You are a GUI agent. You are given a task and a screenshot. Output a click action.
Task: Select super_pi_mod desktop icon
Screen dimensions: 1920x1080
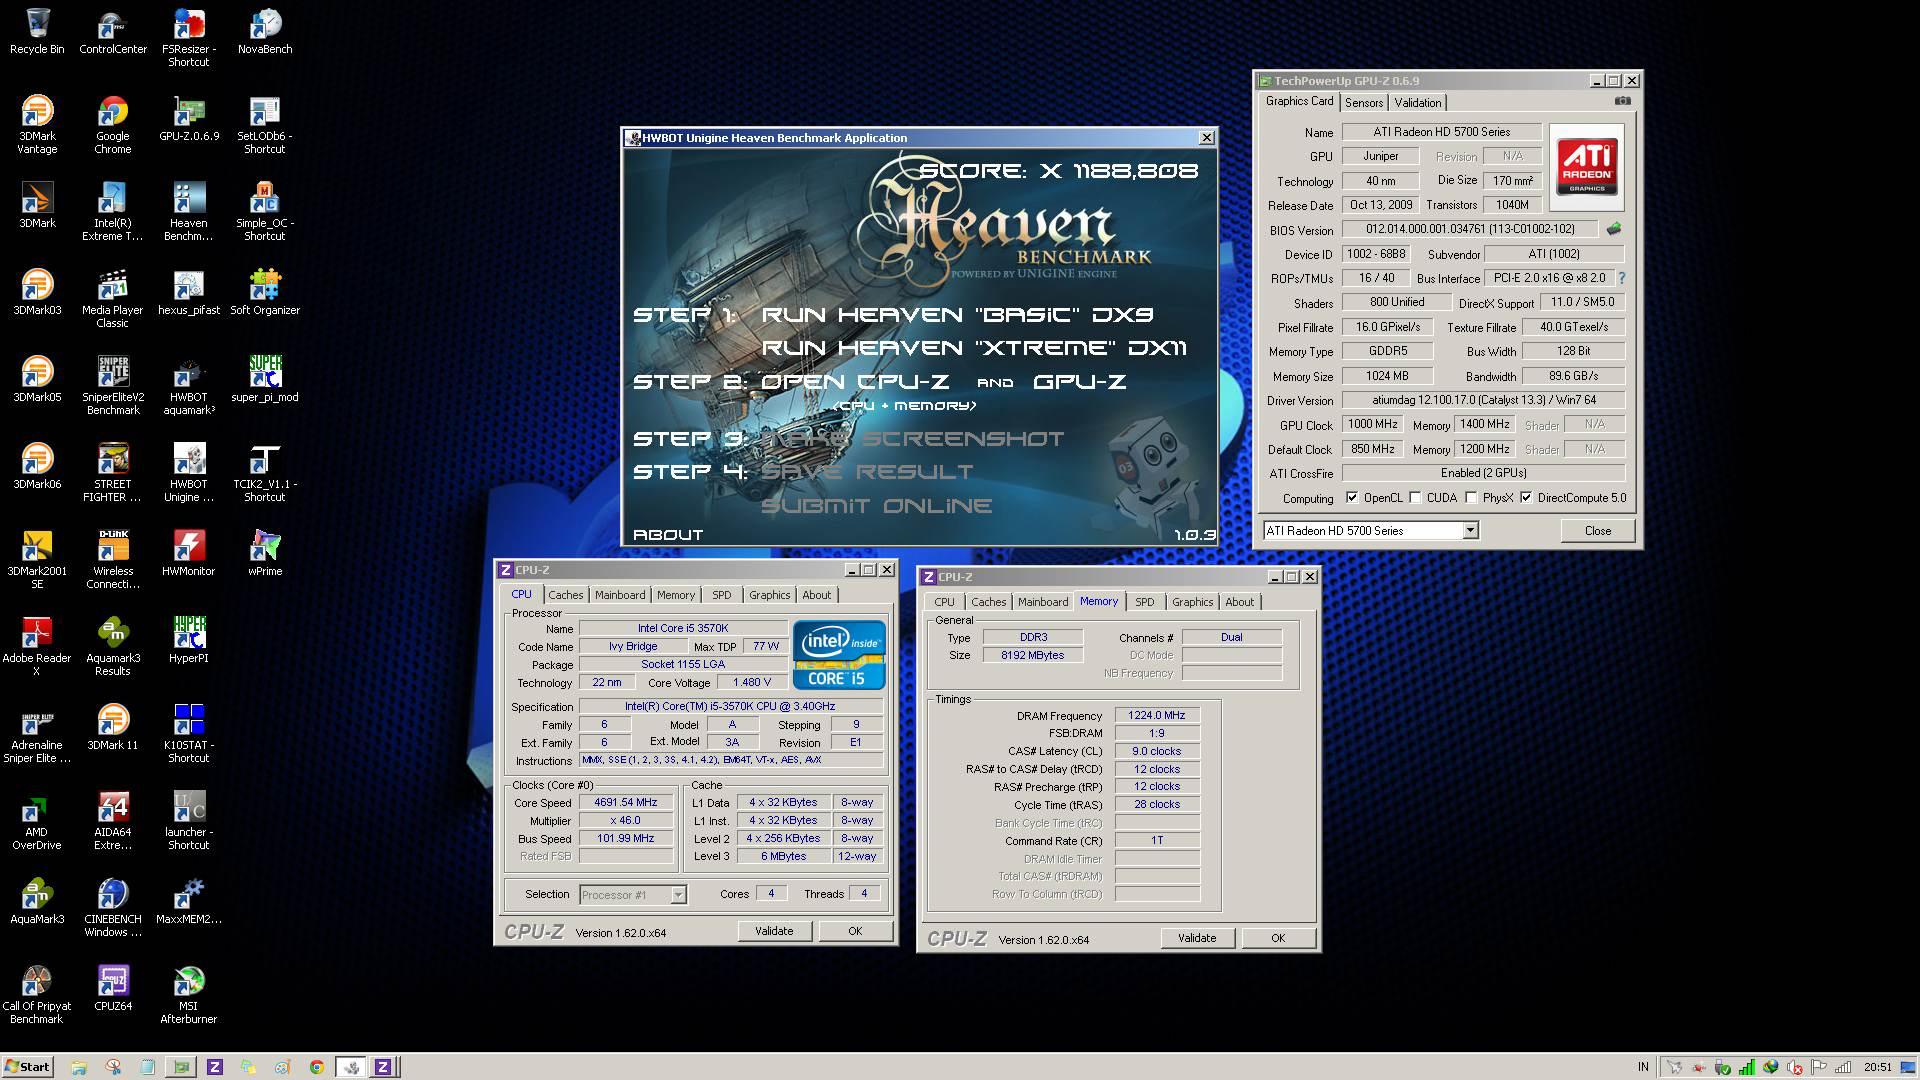(x=265, y=379)
